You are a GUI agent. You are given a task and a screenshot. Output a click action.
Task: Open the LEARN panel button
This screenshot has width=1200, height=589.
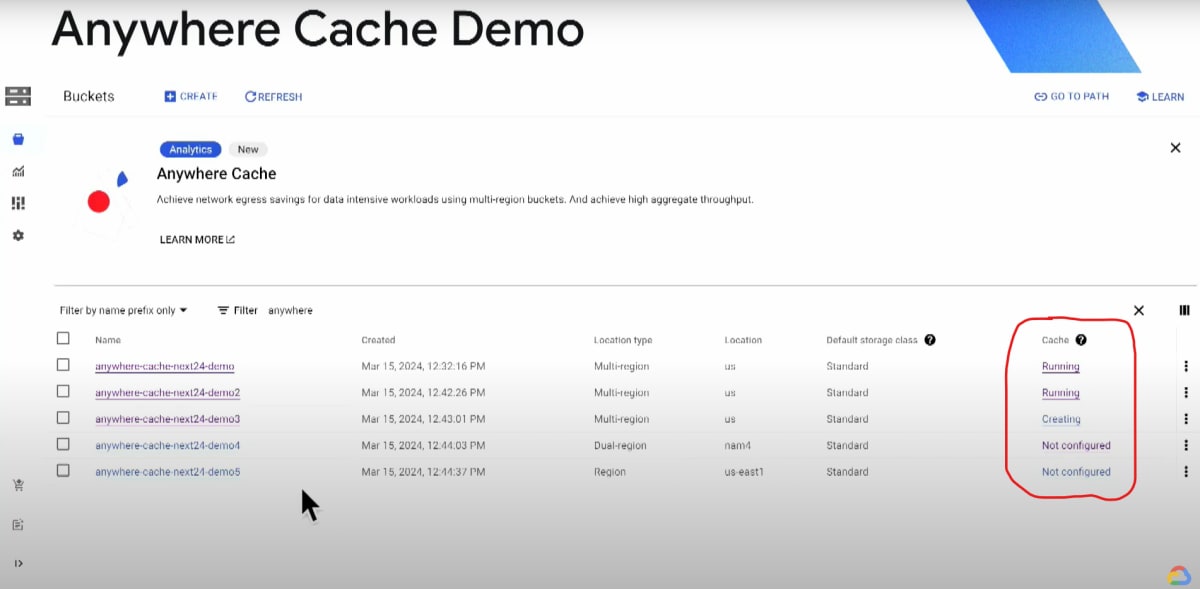pyautogui.click(x=1160, y=97)
